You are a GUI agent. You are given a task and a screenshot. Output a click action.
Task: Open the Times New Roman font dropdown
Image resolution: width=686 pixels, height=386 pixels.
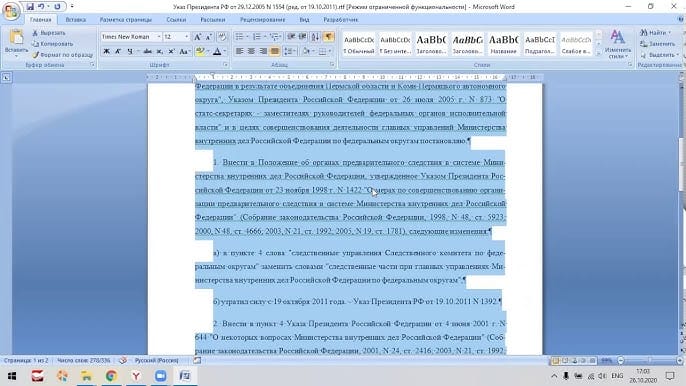(x=158, y=37)
